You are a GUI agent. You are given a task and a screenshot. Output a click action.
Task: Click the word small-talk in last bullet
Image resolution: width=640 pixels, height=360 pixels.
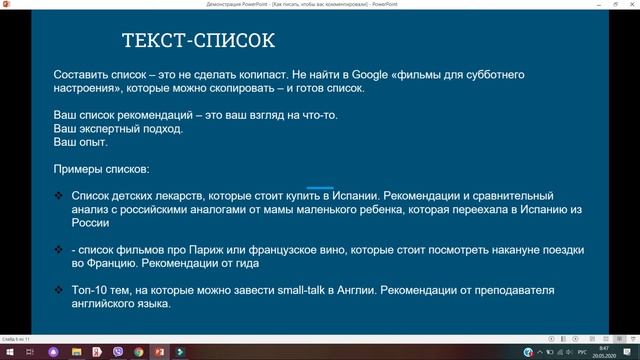pos(301,290)
